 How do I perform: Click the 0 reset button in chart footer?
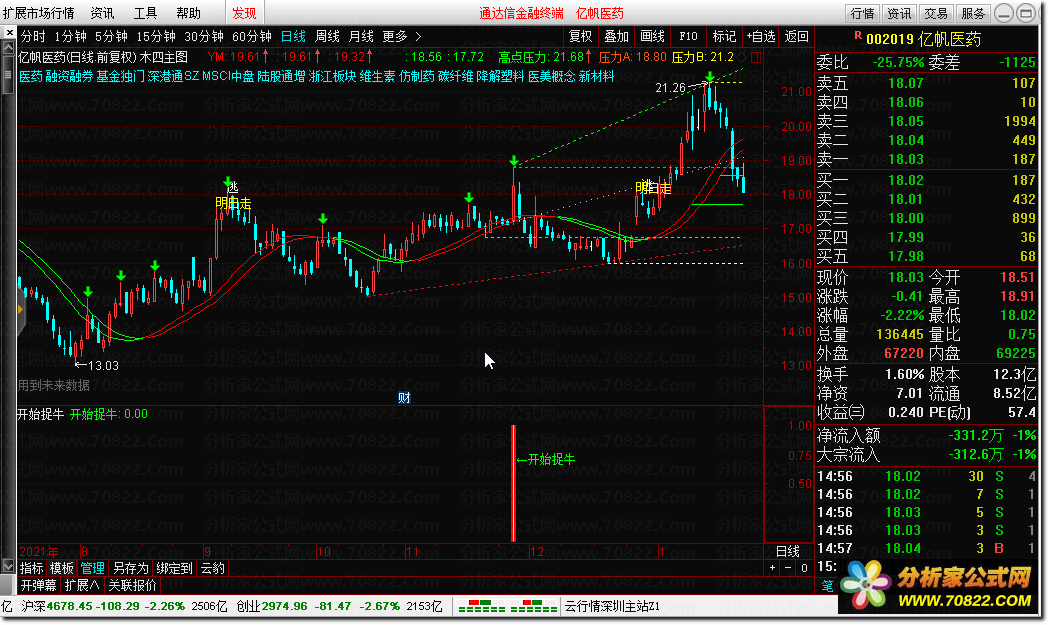click(804, 567)
